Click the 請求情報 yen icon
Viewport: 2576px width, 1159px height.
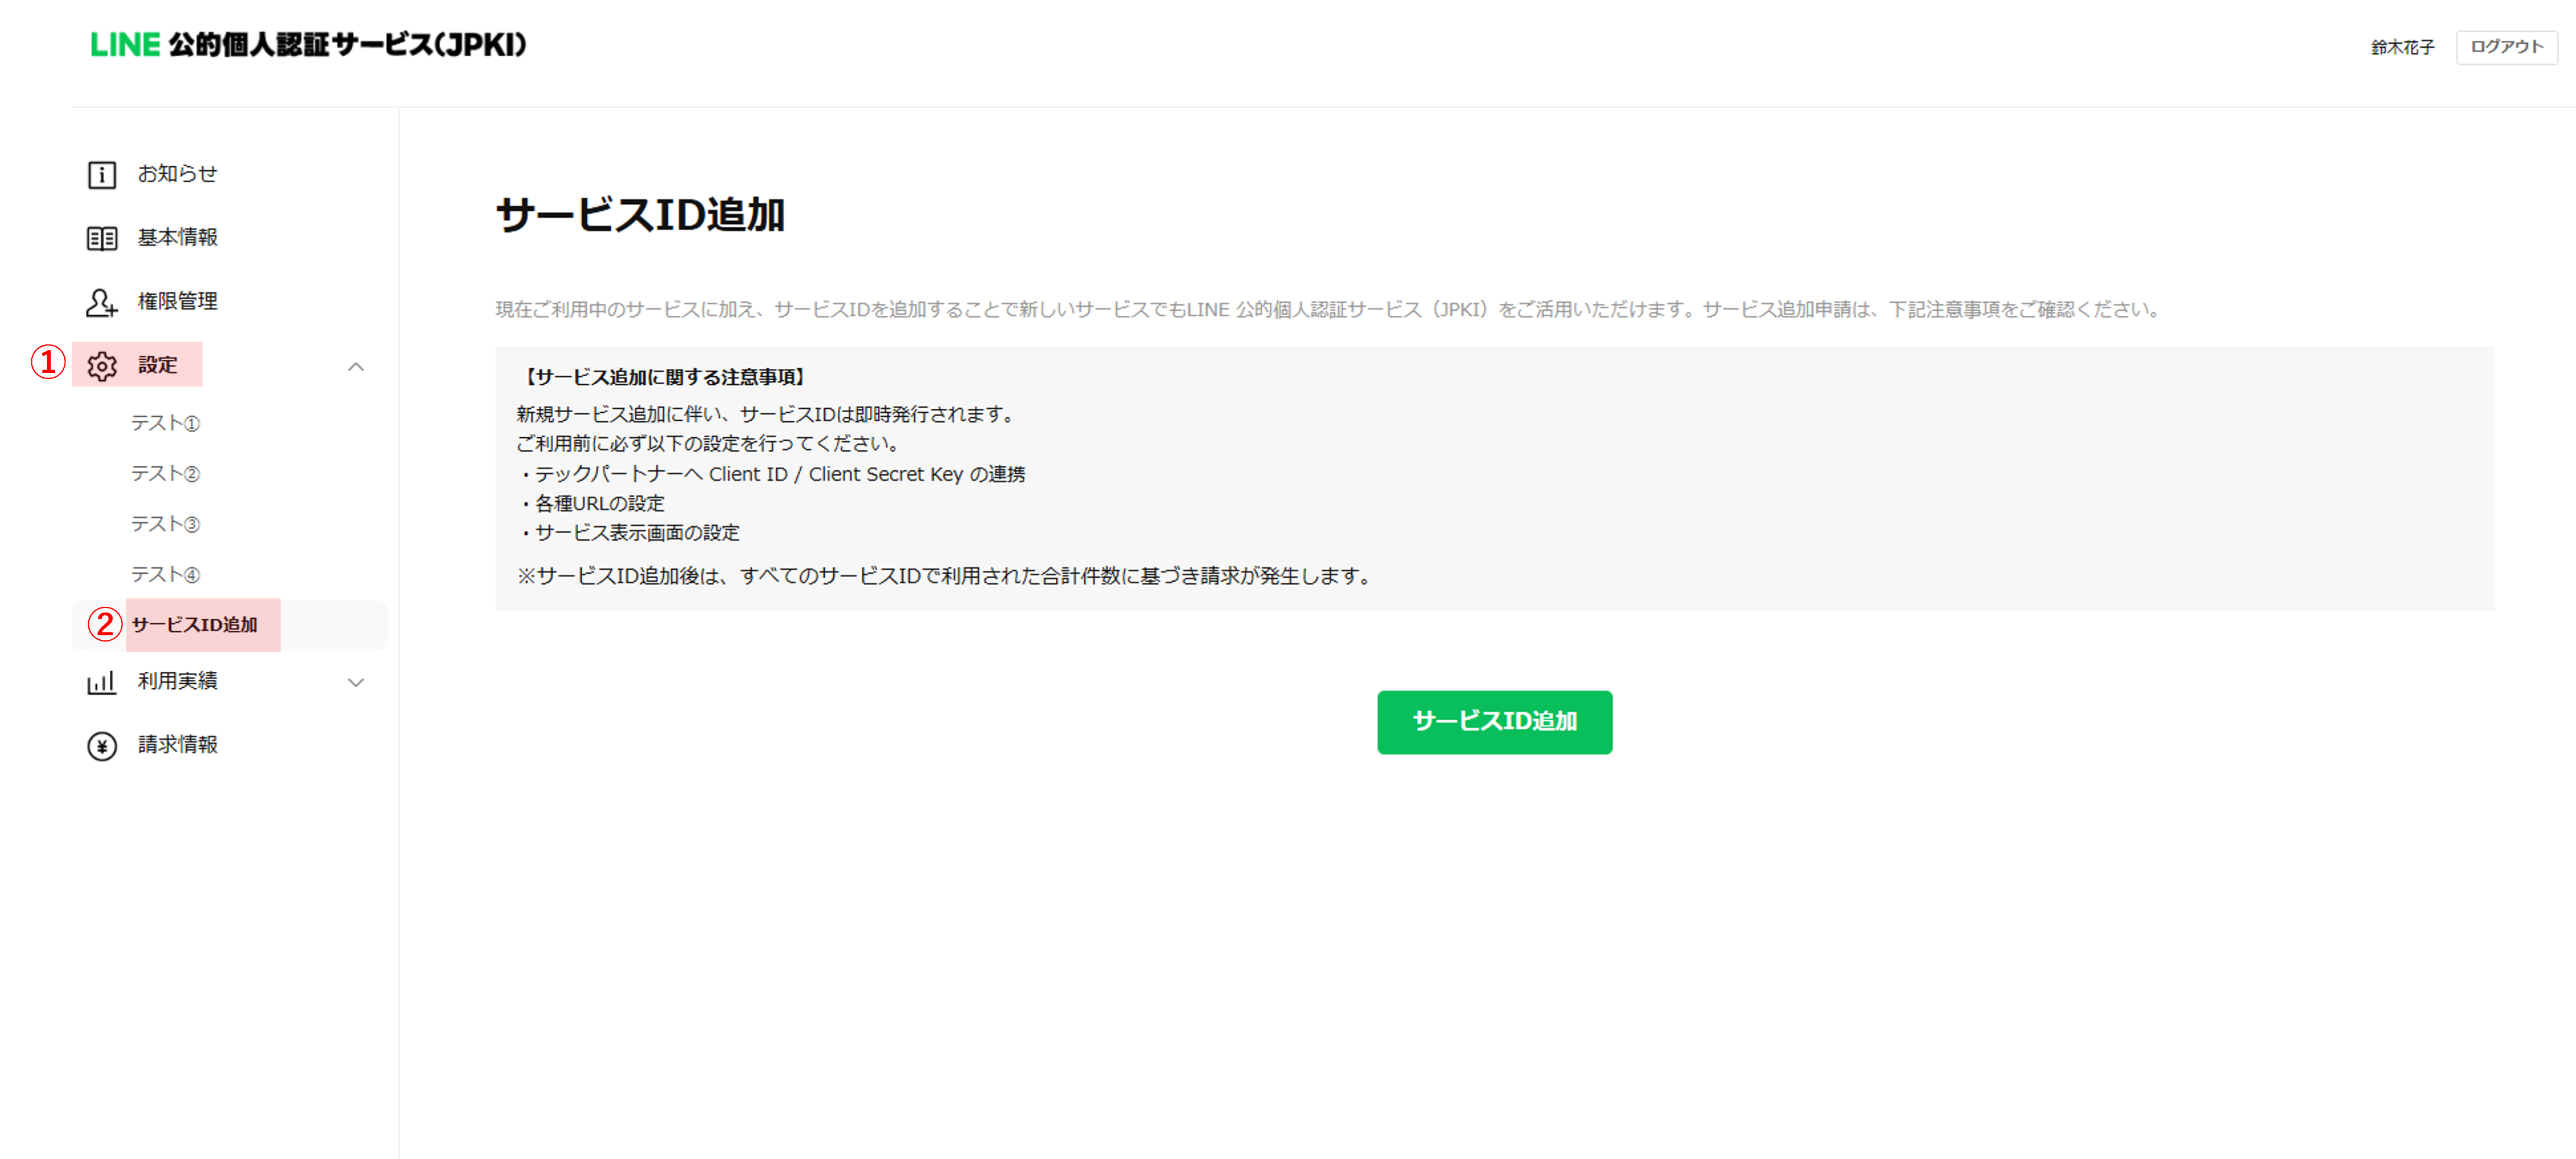tap(102, 746)
